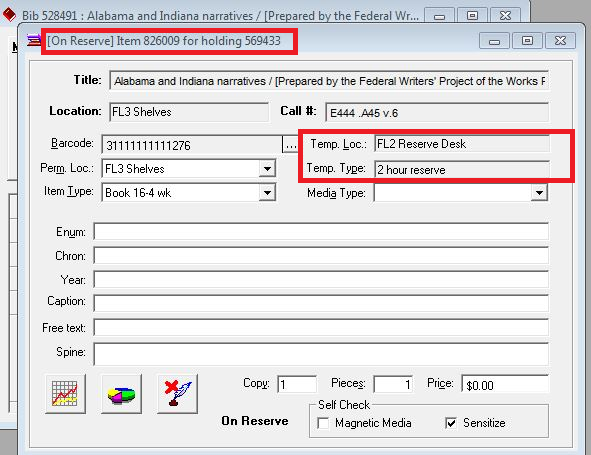The width and height of the screenshot is (591, 455).
Task: Click Temp. Loc. field FL2 Reserve Desk
Action: click(462, 144)
